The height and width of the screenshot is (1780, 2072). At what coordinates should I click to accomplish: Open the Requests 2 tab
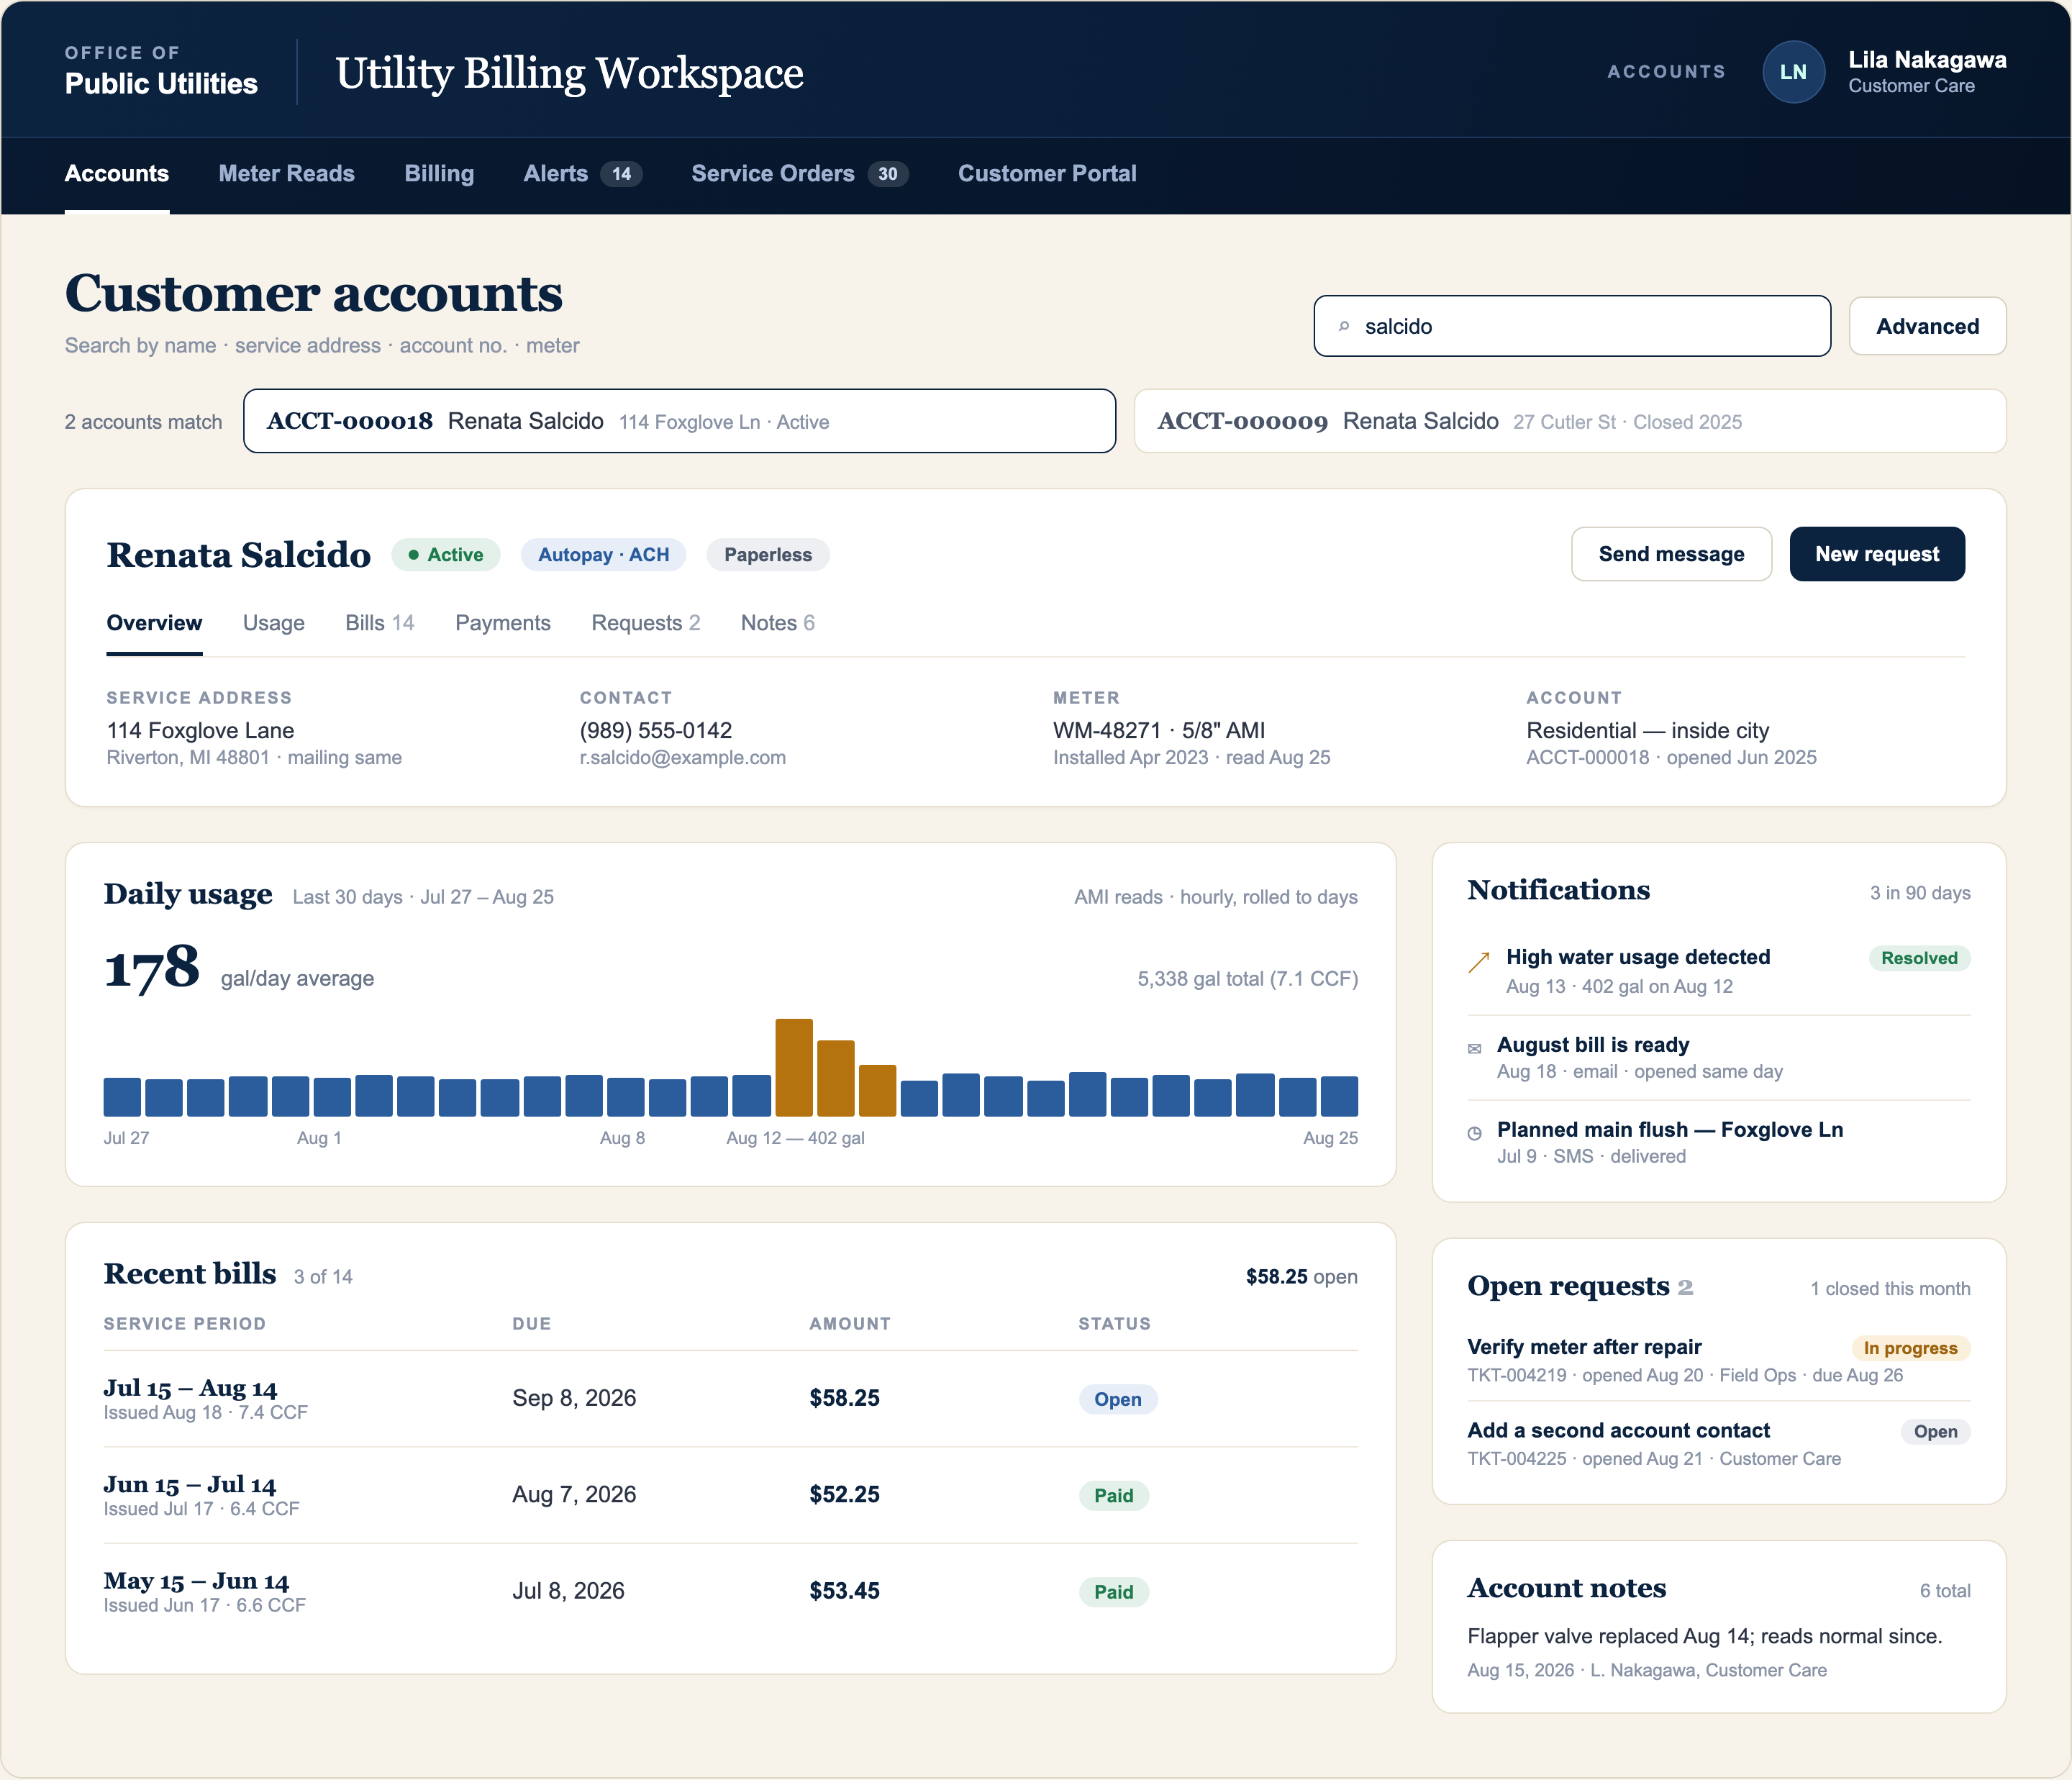(646, 623)
